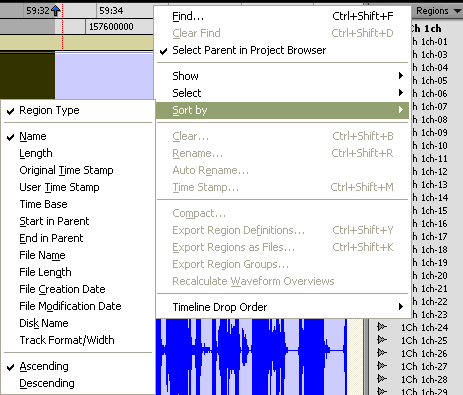463x395 pixels.
Task: Select region 1ch-16 in Regions list
Action: coord(430,224)
